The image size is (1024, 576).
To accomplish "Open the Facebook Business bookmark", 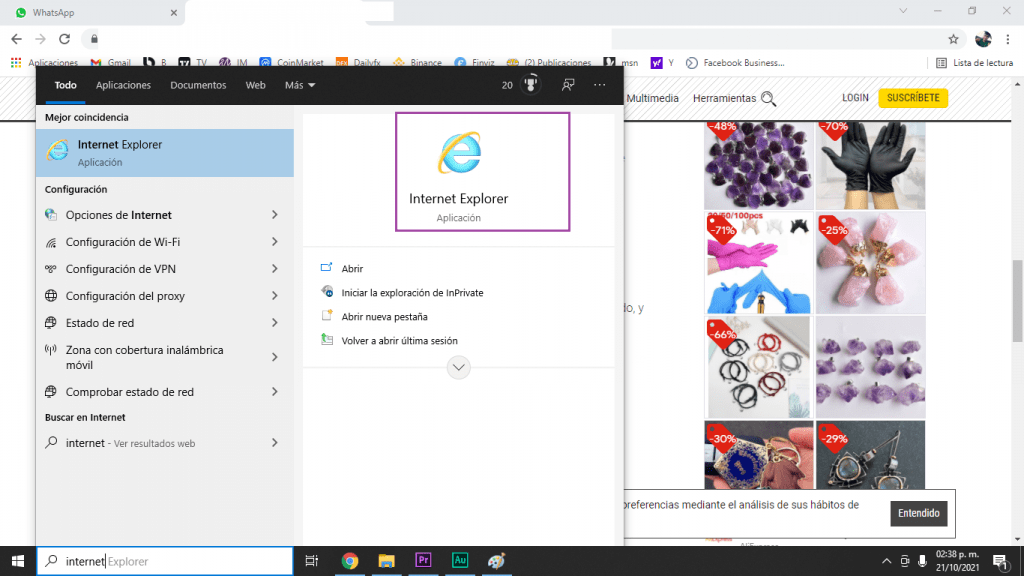I will [735, 63].
